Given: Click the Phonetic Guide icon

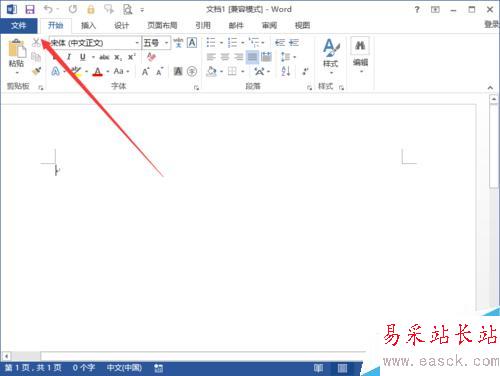Looking at the screenshot, I should click(x=178, y=43).
